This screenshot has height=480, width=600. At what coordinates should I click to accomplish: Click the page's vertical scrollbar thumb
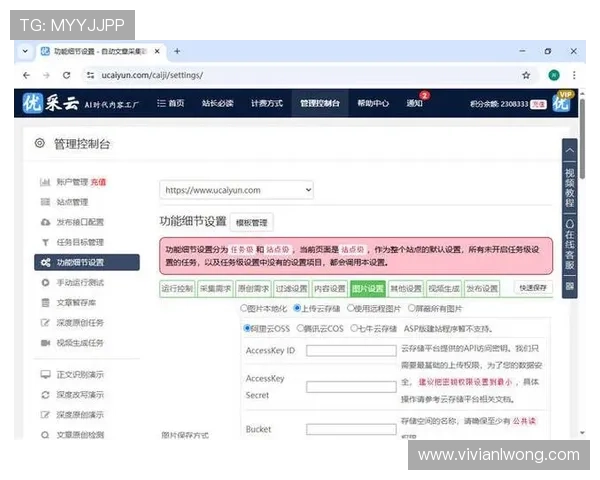click(x=582, y=139)
